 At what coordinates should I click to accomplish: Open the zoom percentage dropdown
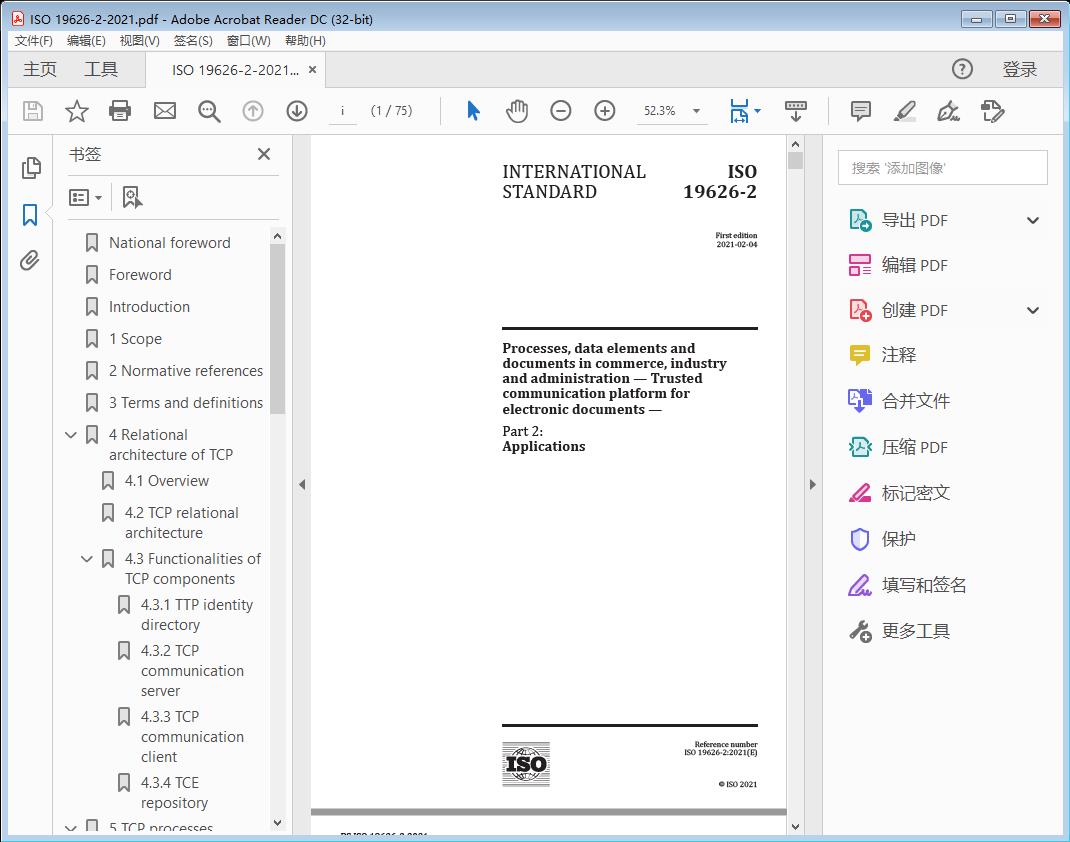tap(696, 111)
